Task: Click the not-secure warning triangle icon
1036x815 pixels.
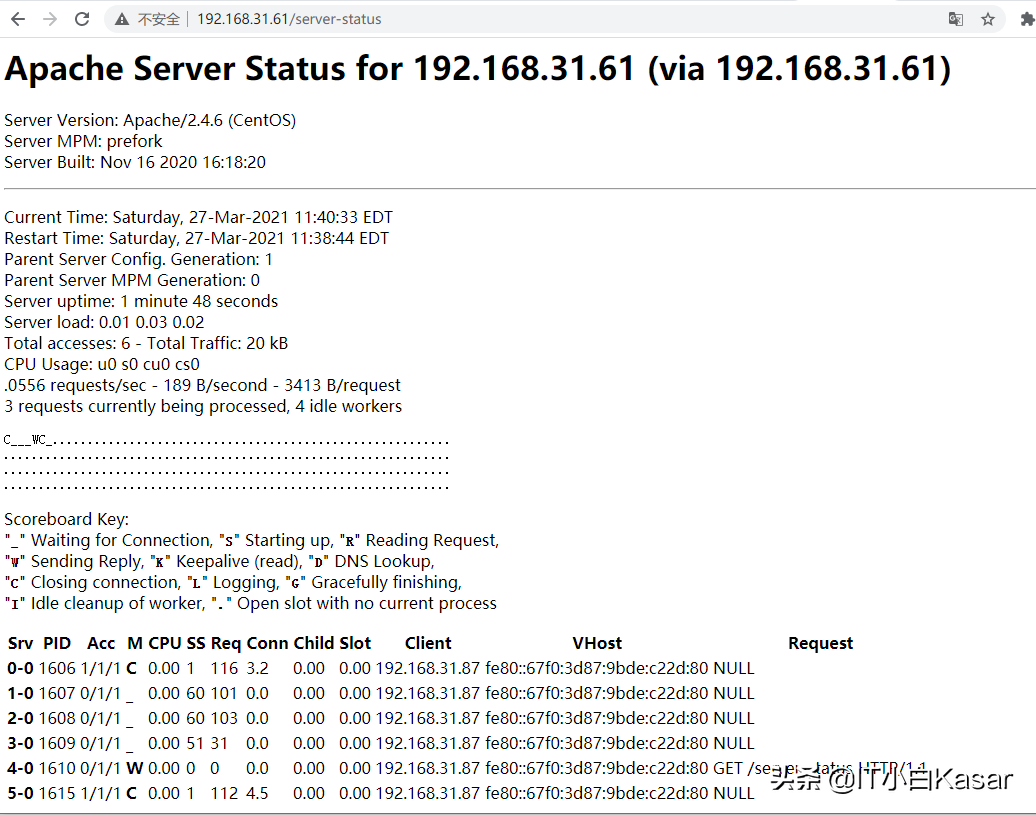Action: click(122, 19)
